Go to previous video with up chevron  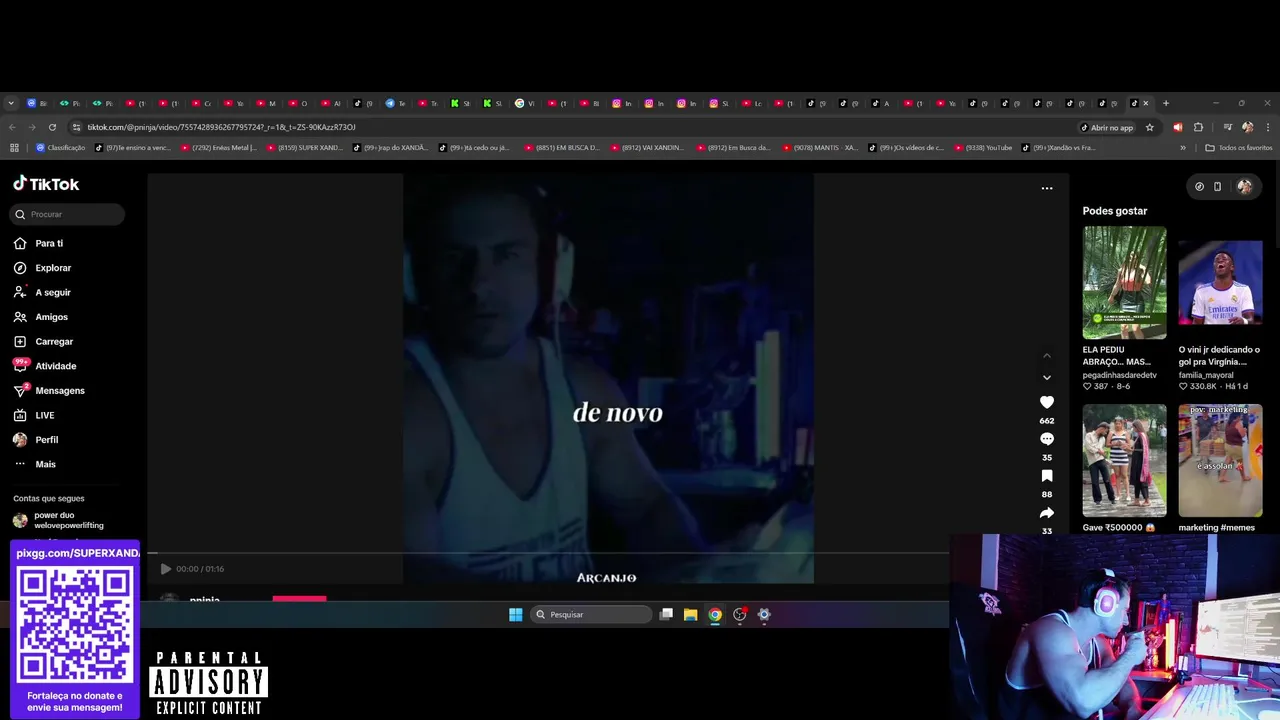pos(1047,356)
